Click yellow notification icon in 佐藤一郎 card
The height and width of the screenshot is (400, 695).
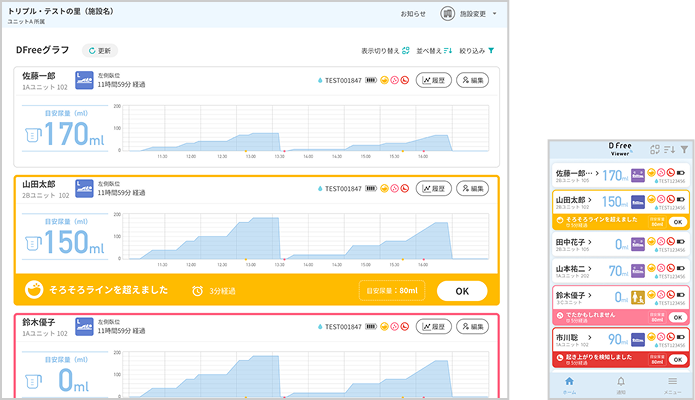pos(384,80)
